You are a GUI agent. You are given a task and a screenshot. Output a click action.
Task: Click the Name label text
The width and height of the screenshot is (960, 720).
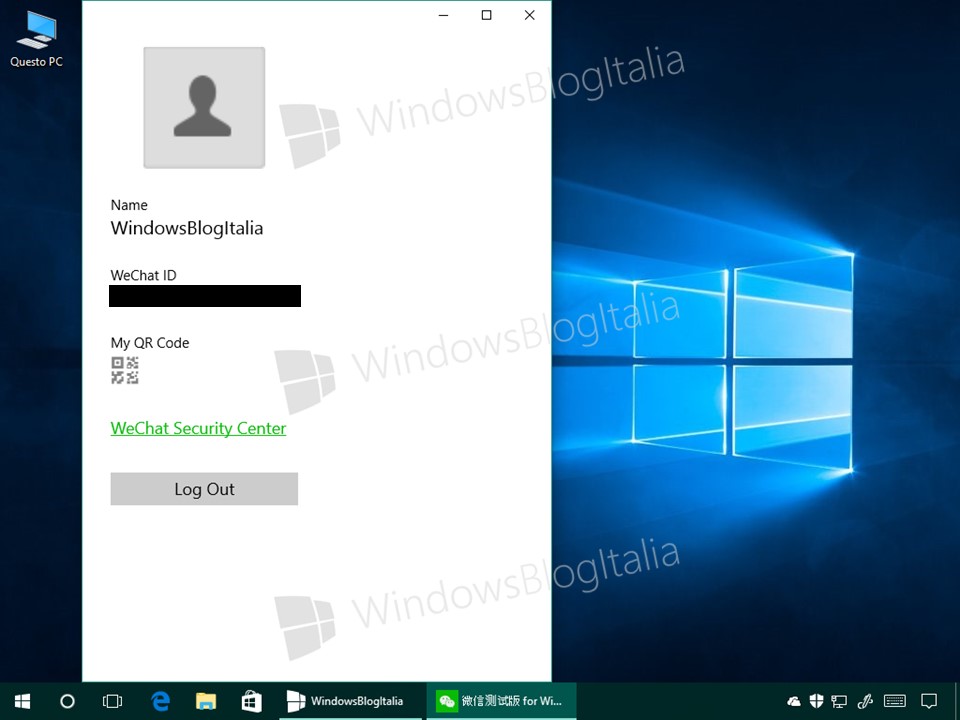(x=129, y=205)
